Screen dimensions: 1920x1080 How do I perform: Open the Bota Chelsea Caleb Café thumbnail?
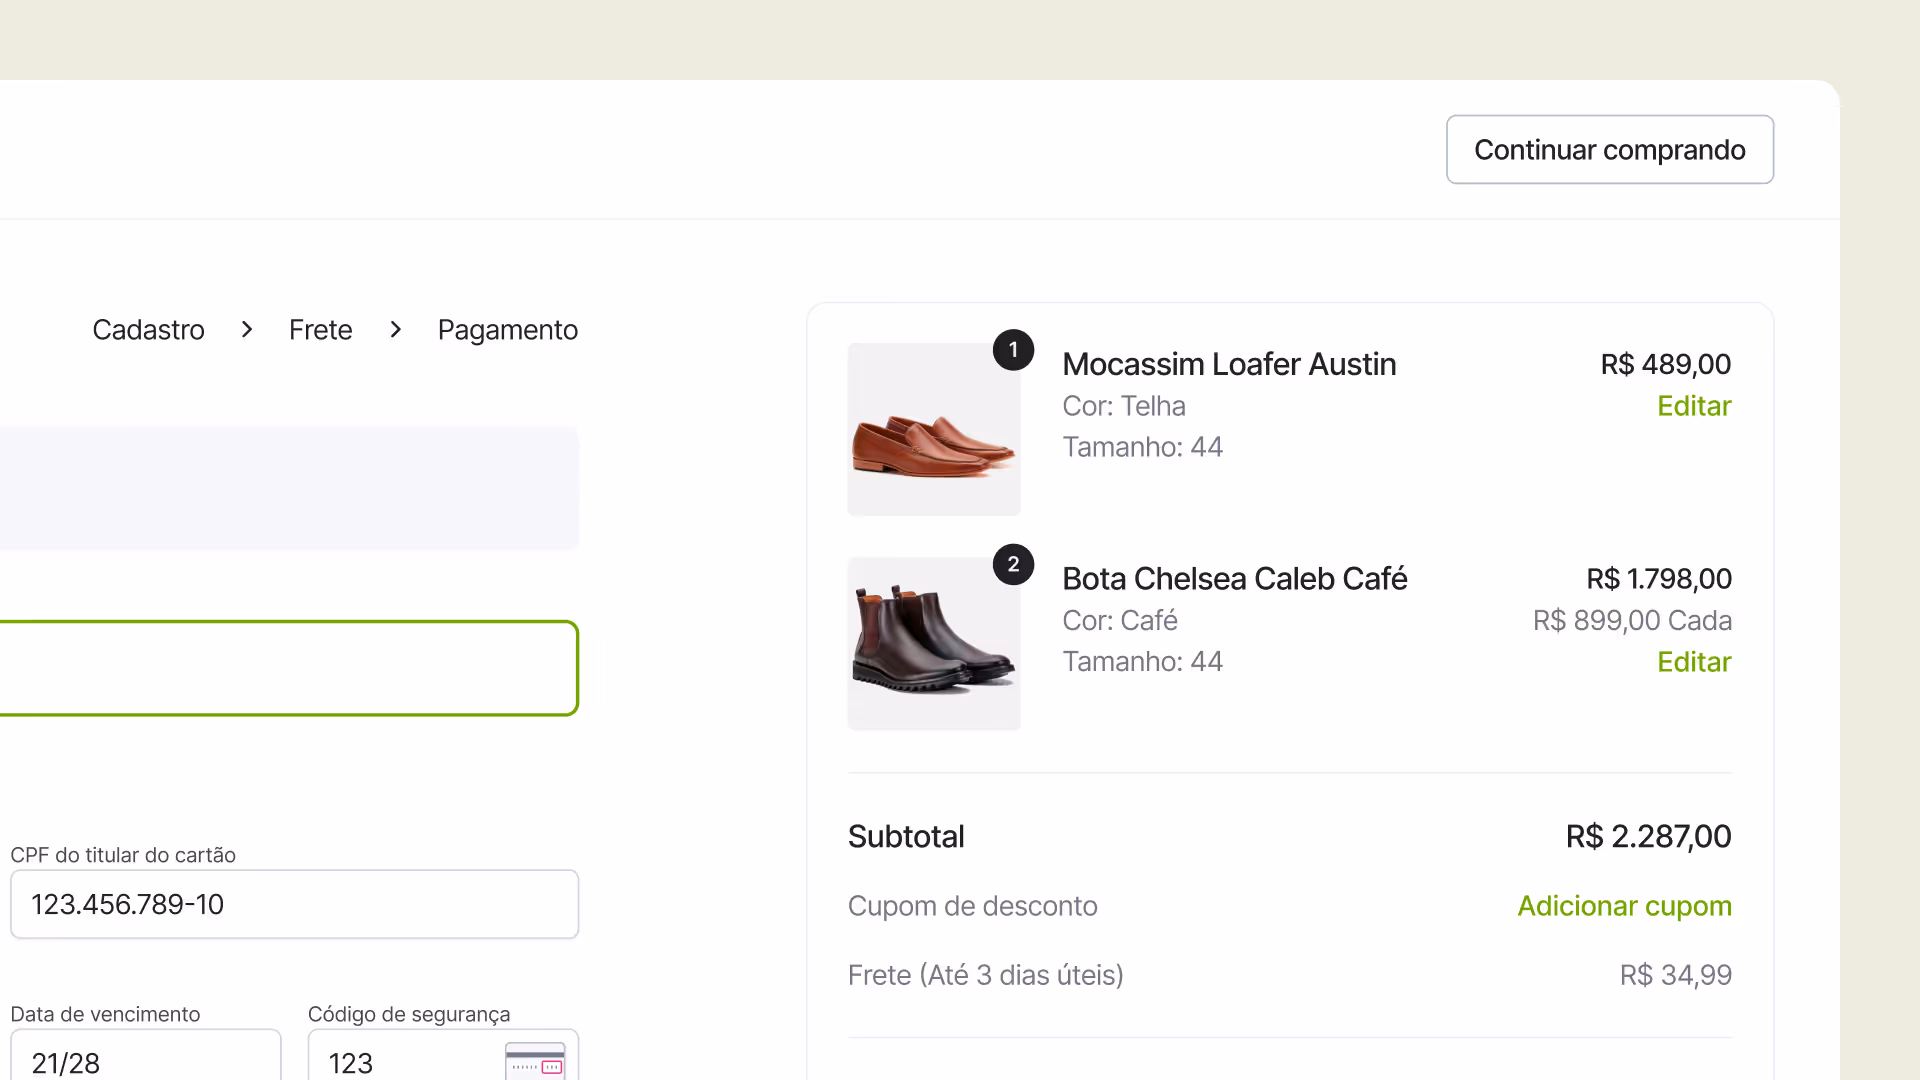tap(934, 643)
